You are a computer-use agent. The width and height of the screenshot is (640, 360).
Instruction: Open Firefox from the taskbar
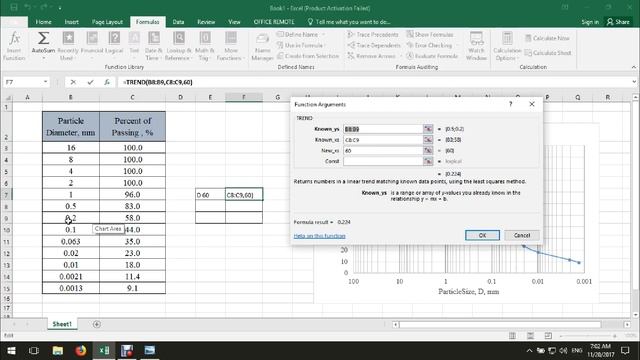point(81,350)
